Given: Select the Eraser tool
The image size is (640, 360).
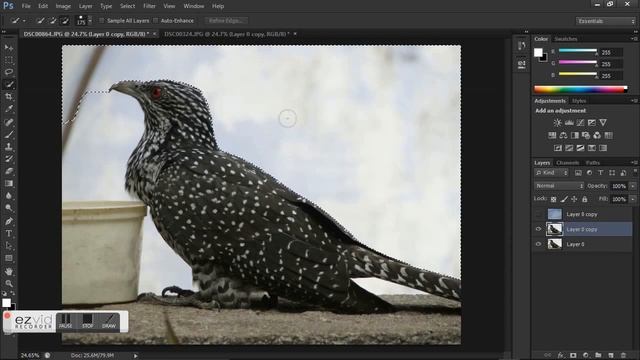Looking at the screenshot, I should 9,171.
